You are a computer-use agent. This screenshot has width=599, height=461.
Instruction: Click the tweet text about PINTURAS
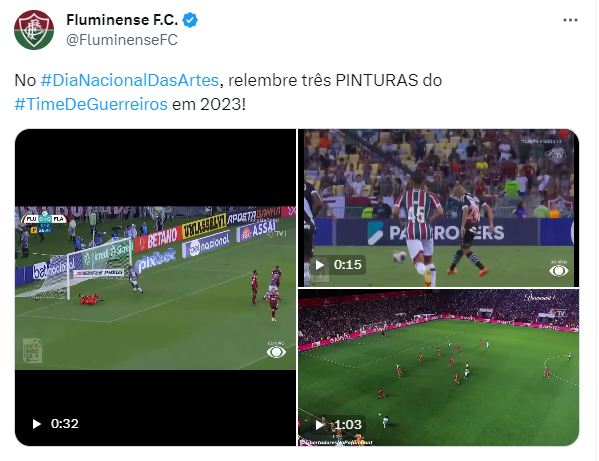click(228, 92)
